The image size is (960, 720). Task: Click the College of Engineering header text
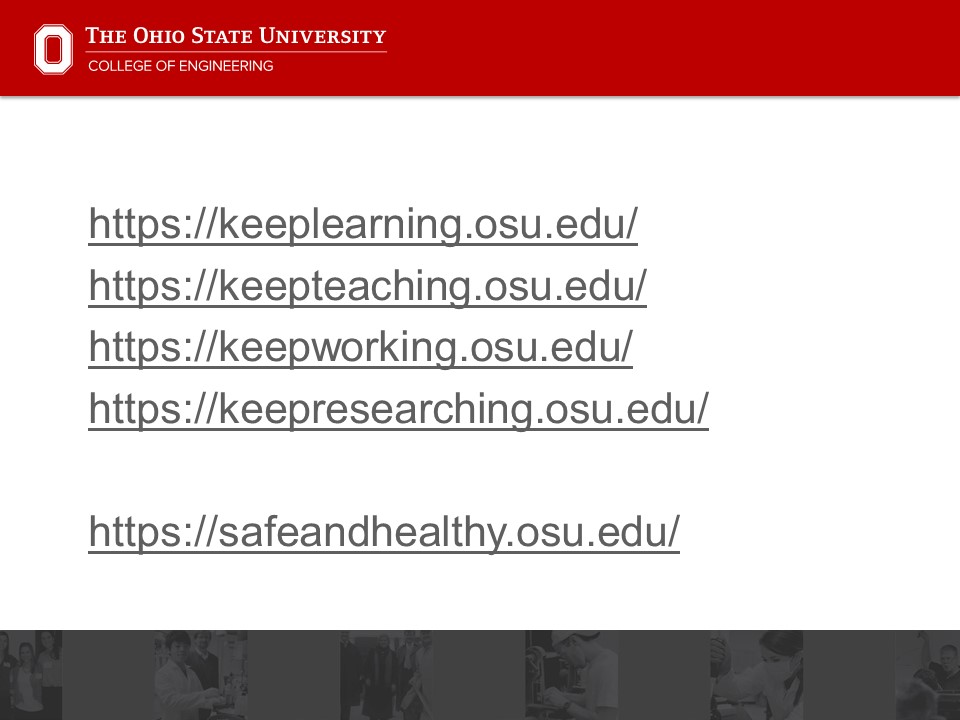click(x=180, y=66)
